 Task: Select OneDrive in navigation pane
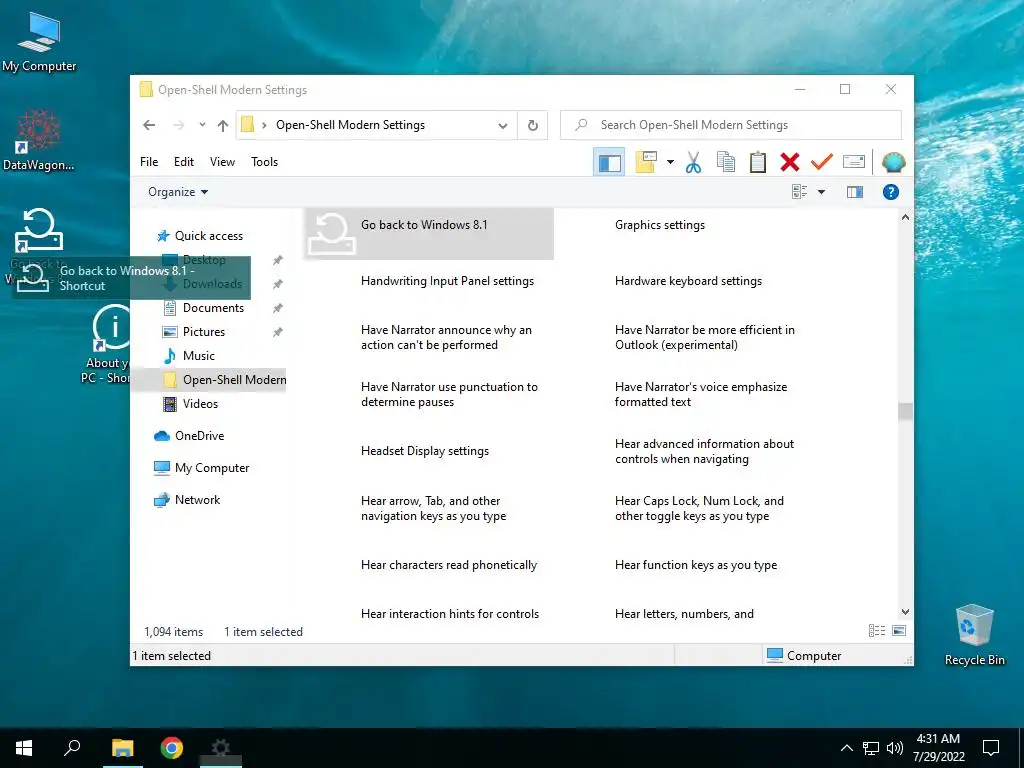(x=199, y=436)
